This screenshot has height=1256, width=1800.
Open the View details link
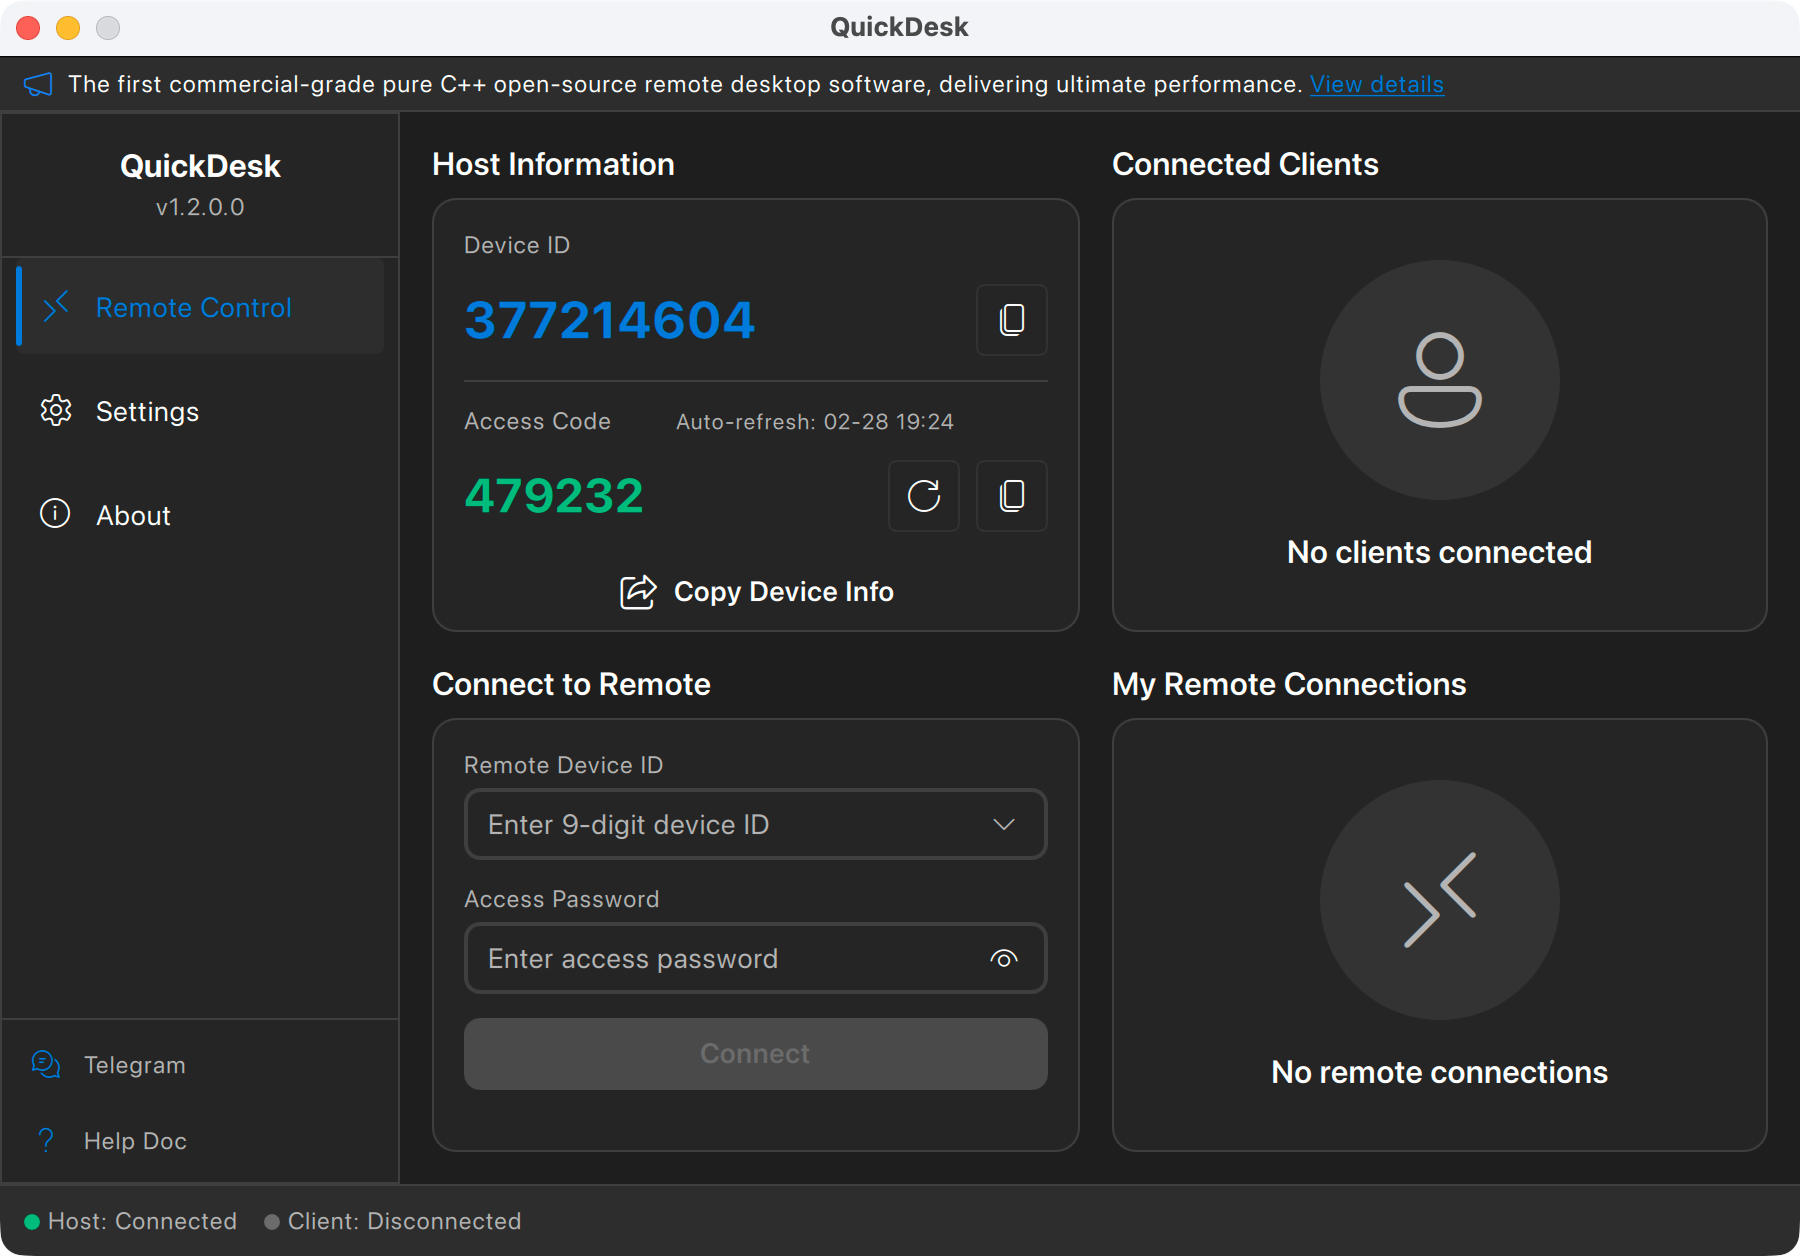click(1377, 84)
